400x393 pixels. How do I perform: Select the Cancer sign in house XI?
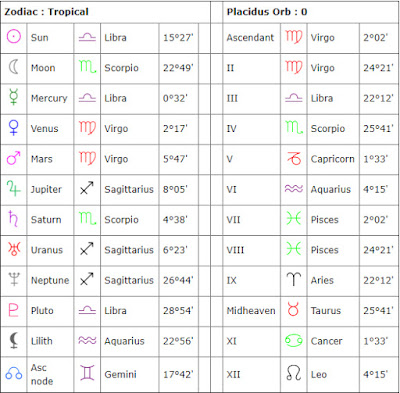pyautogui.click(x=294, y=340)
